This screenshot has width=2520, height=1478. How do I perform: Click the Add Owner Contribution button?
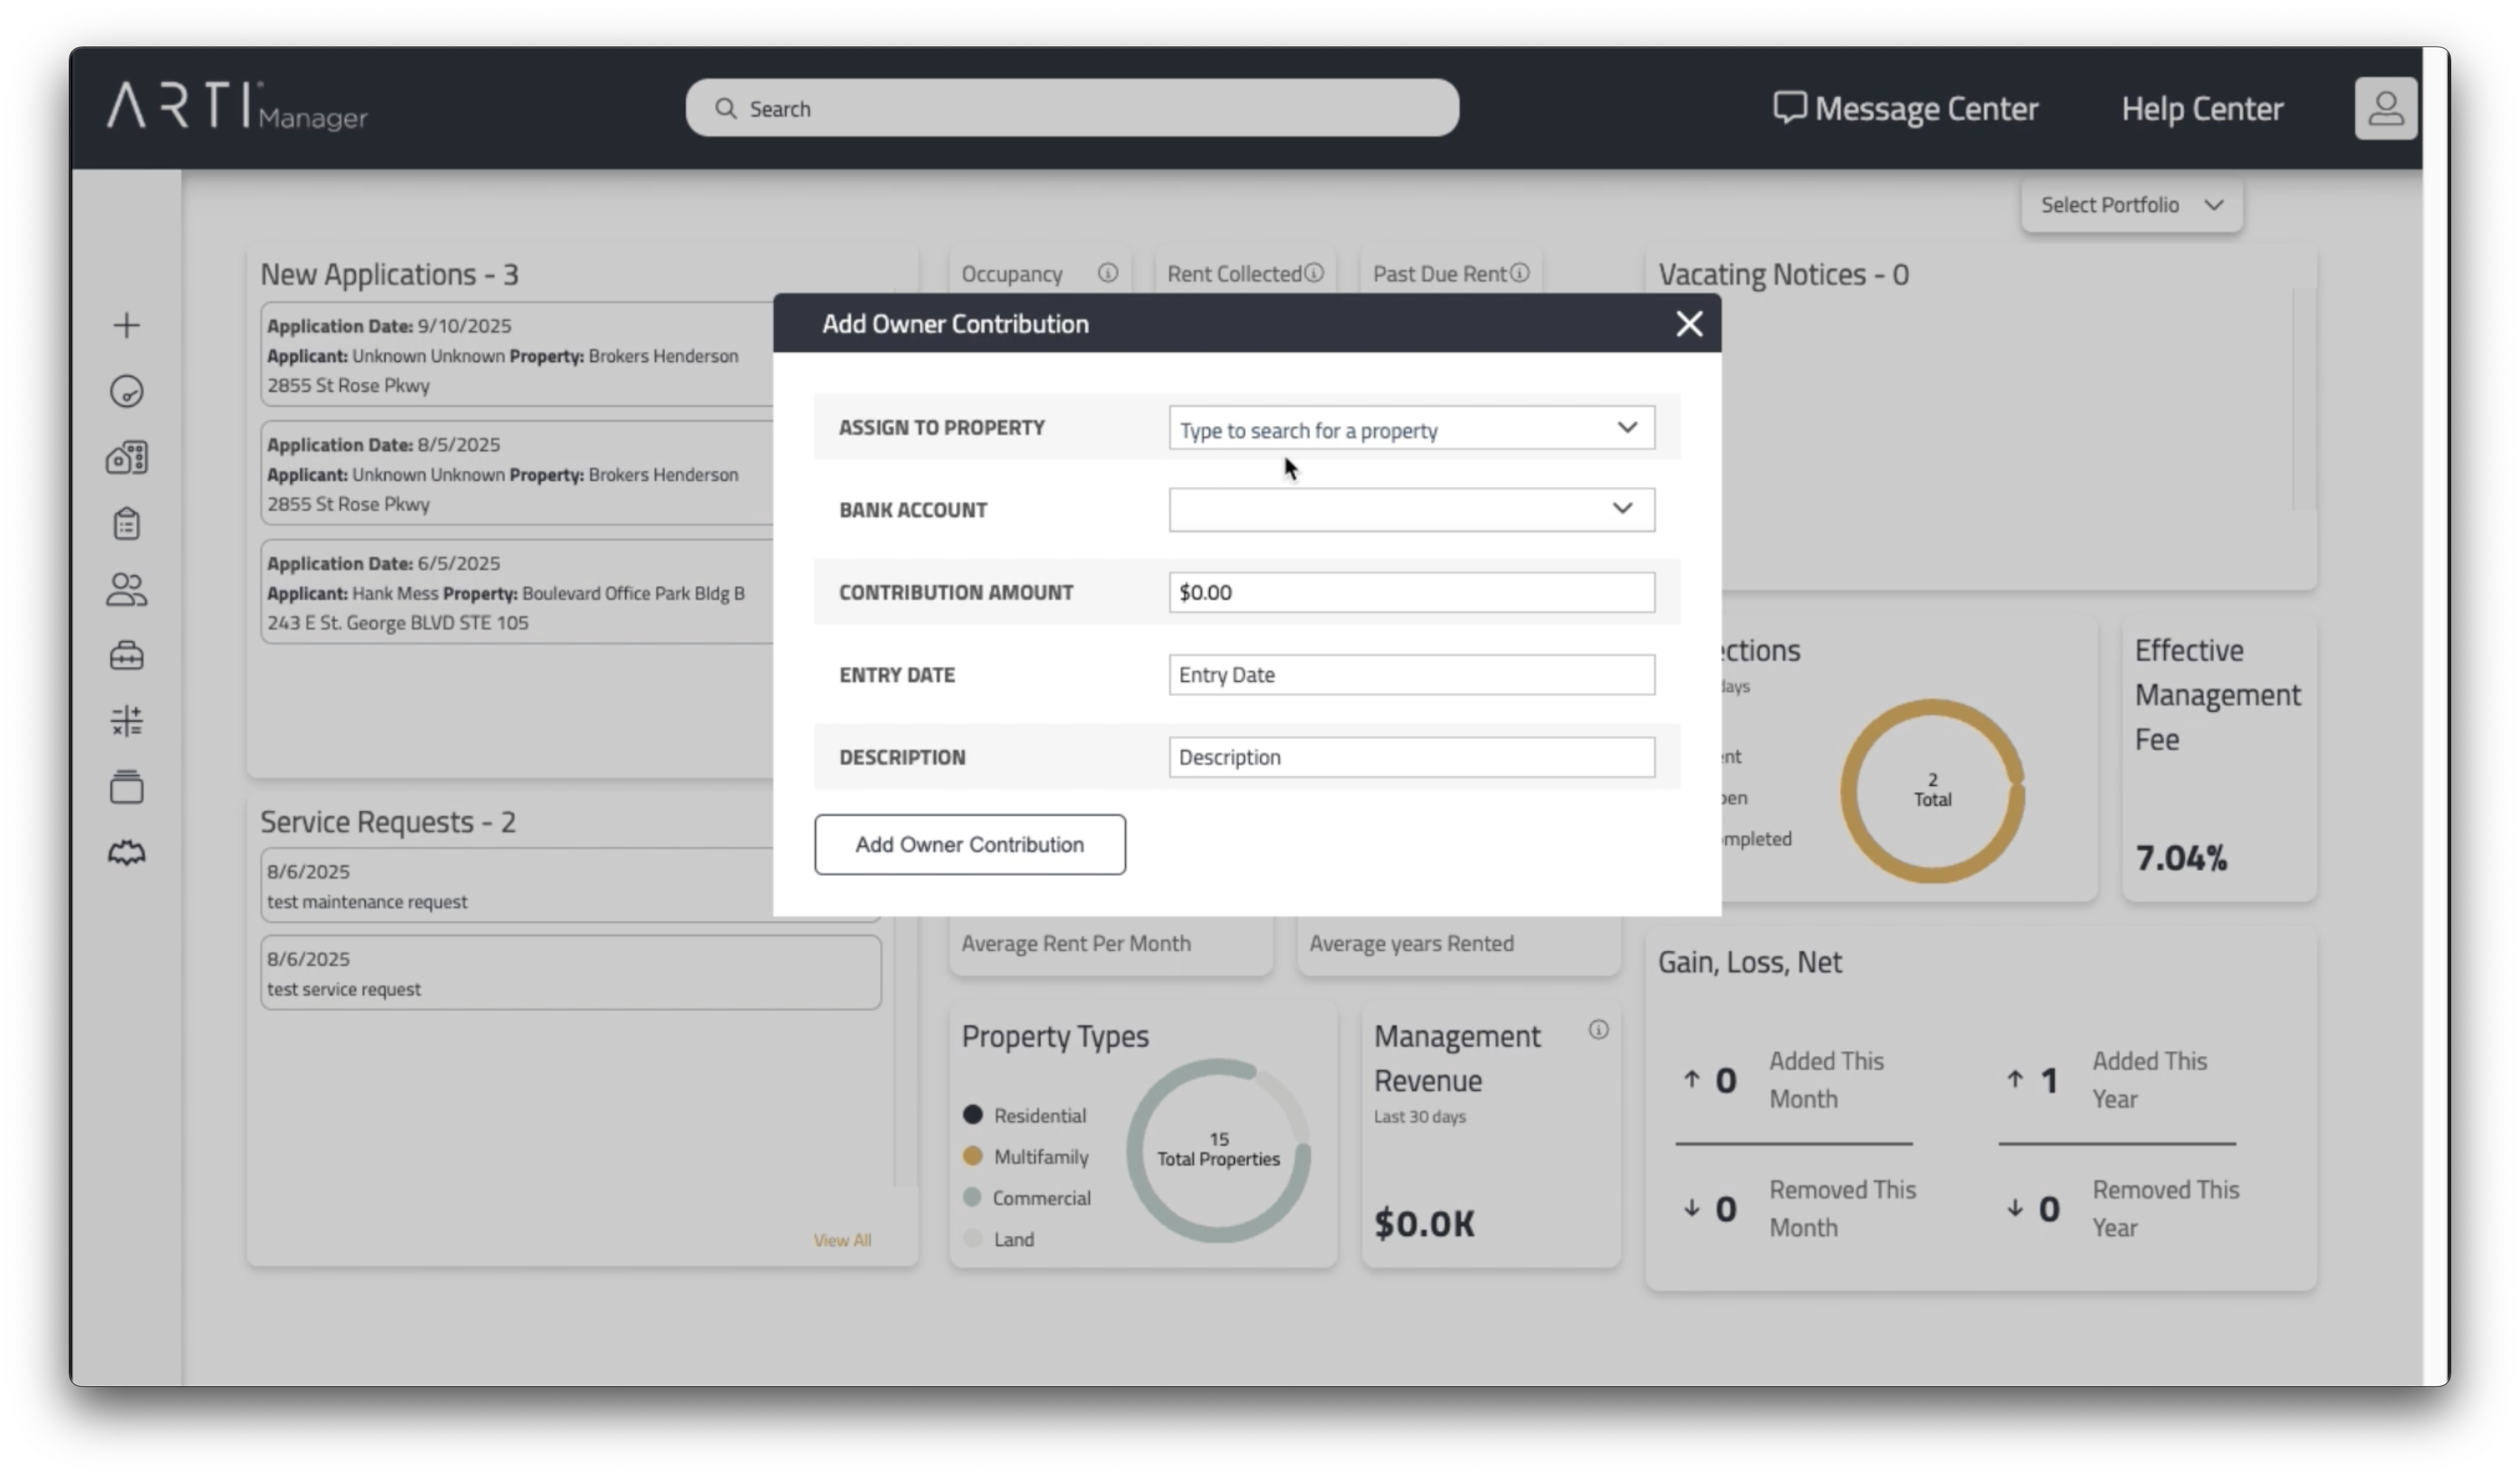pos(969,844)
